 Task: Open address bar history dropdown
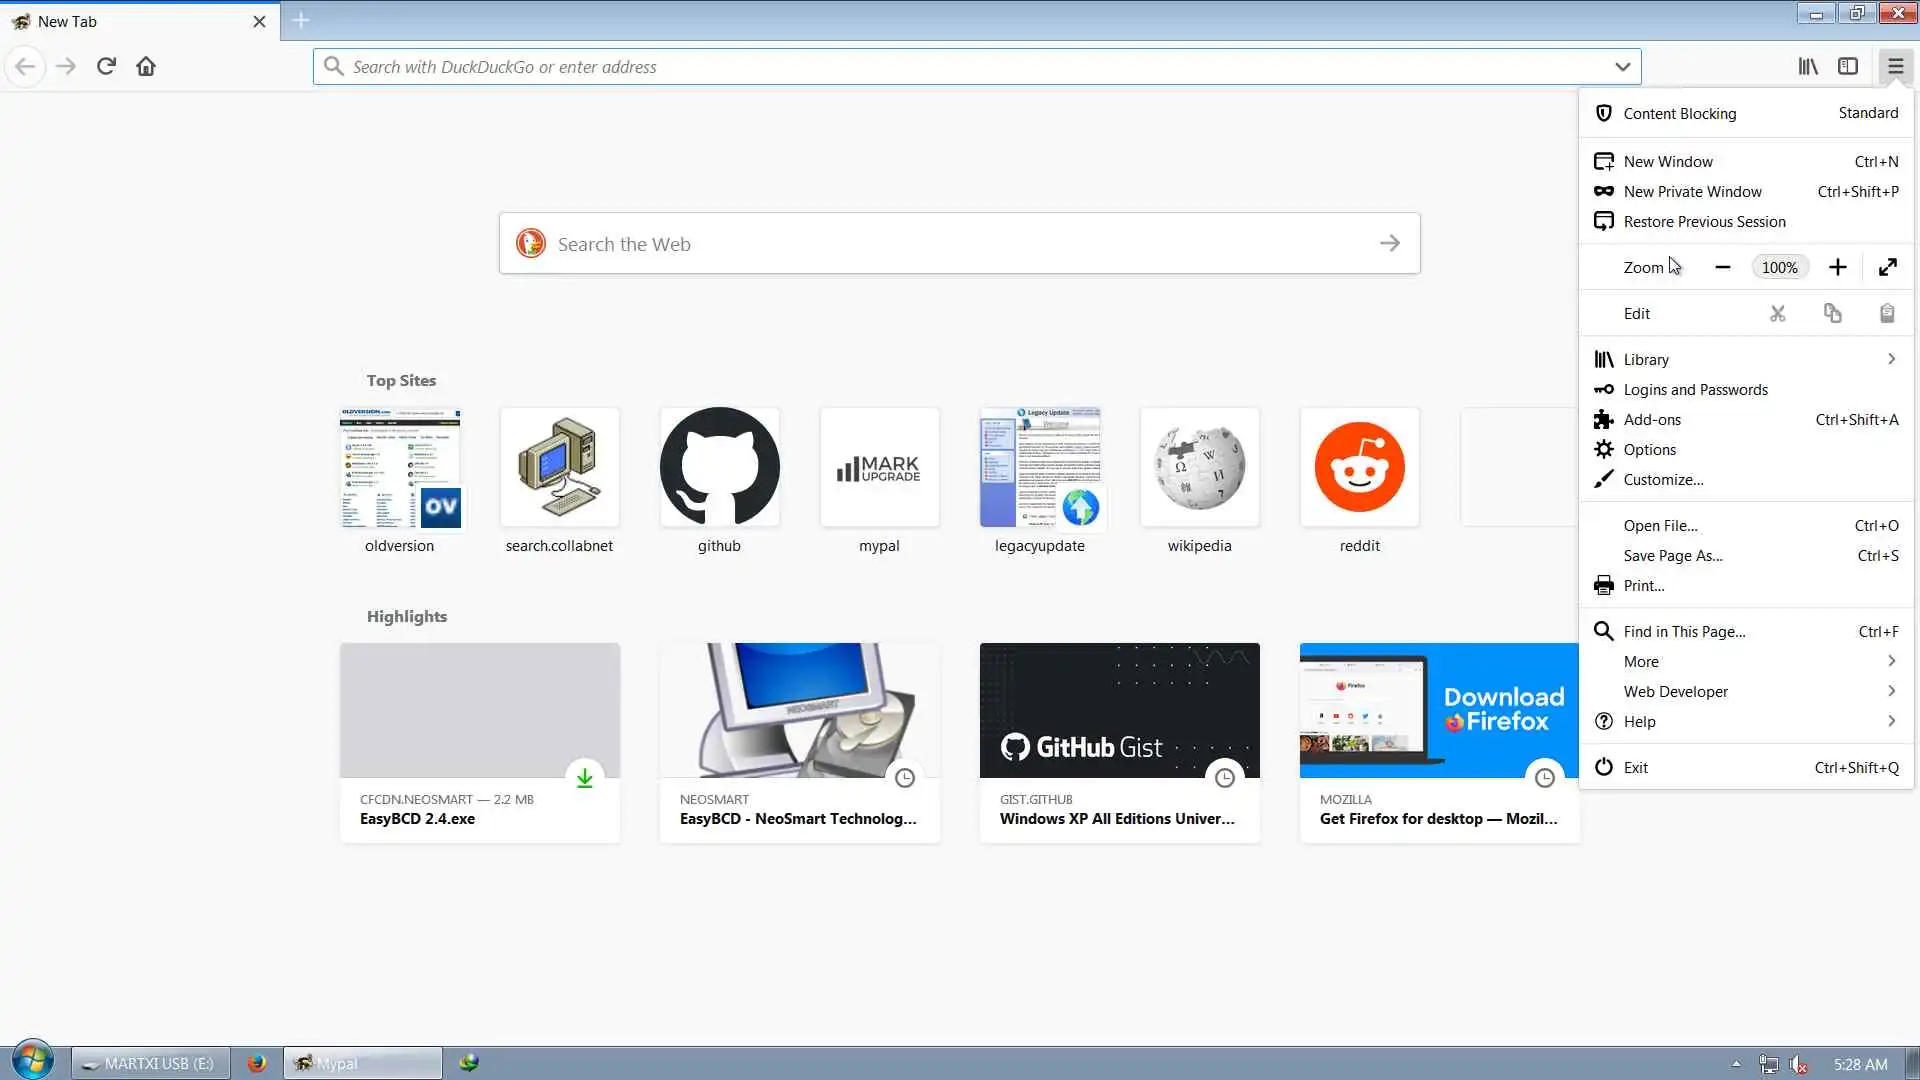[x=1622, y=67]
